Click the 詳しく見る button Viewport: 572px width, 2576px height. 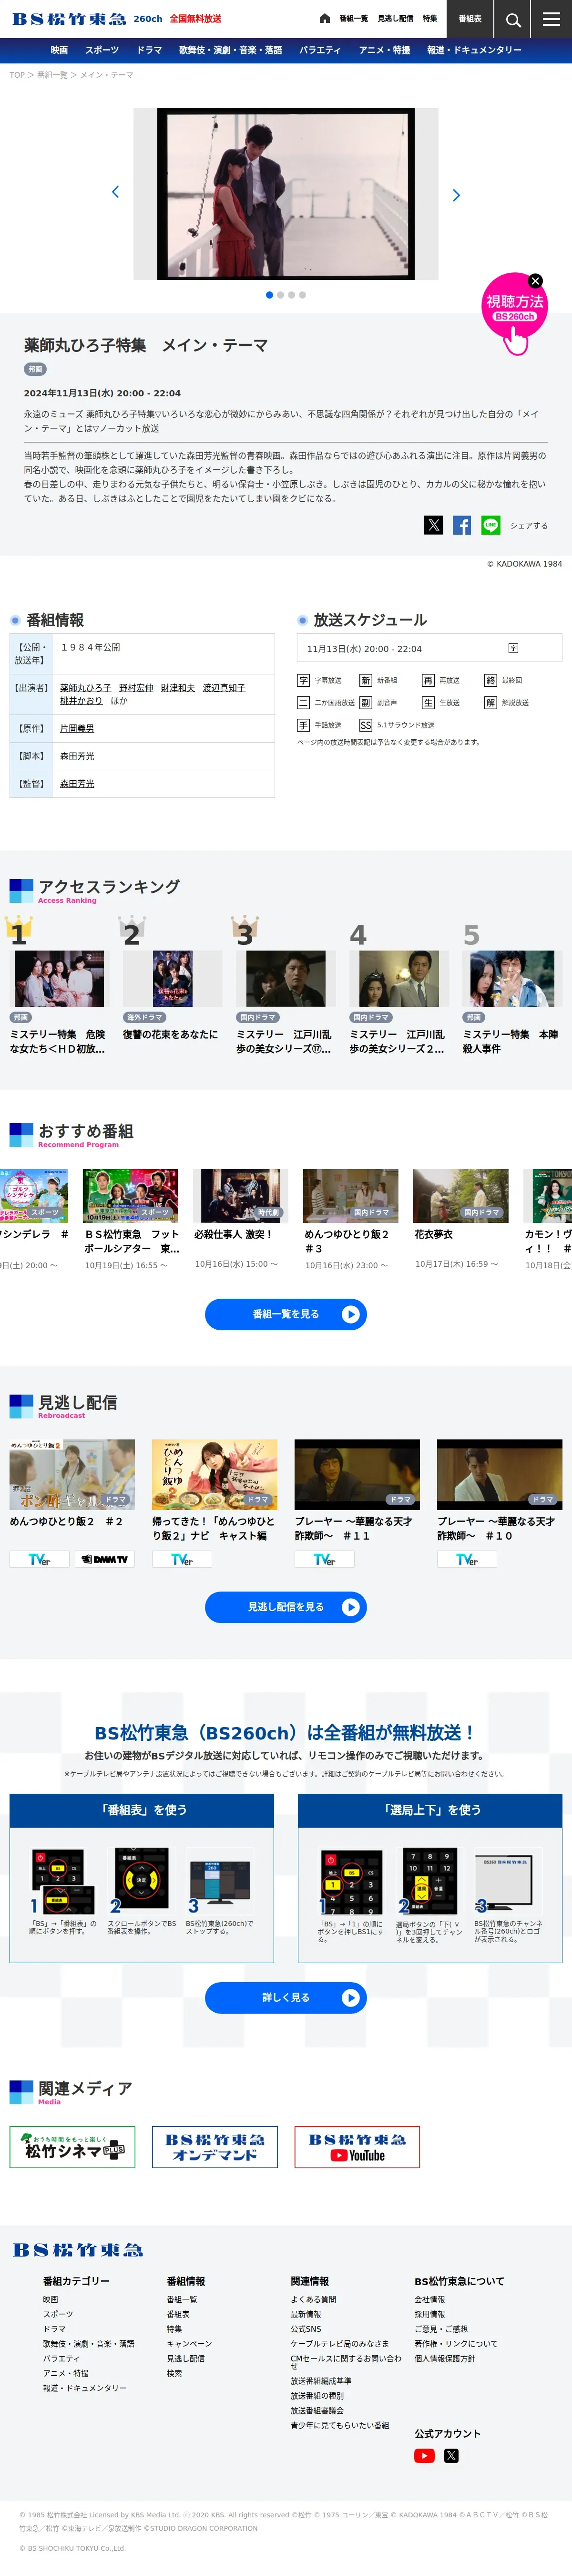point(286,1998)
